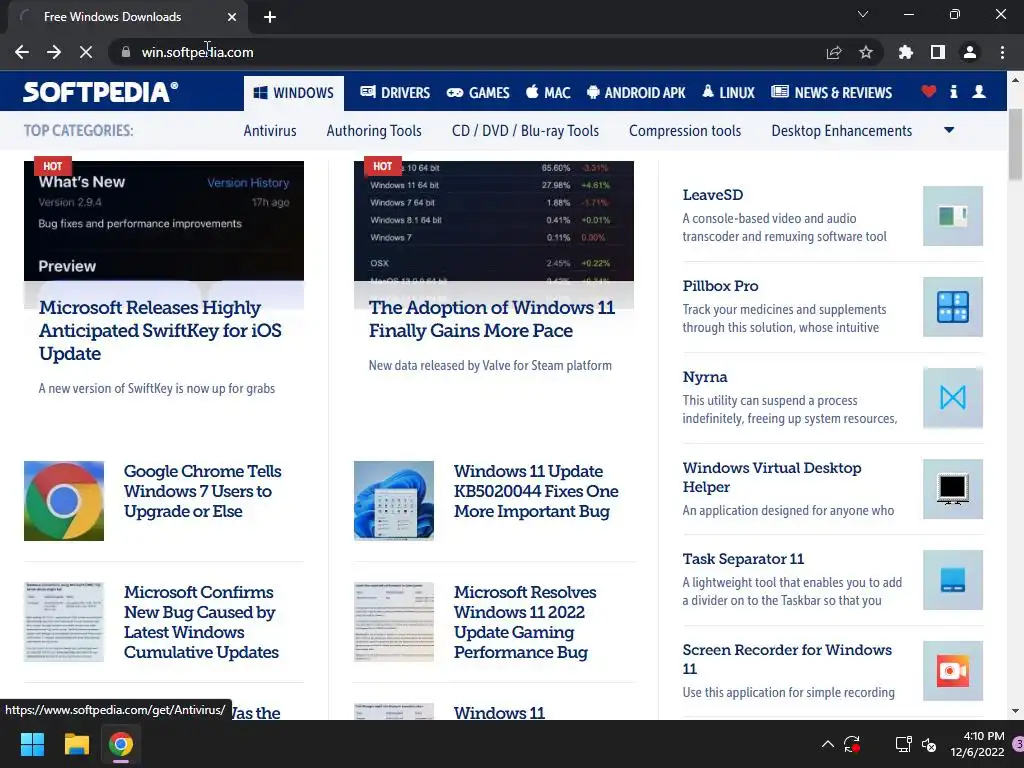The height and width of the screenshot is (768, 1024).
Task: Click Windows Virtual Desktop Helper icon
Action: [x=953, y=489]
